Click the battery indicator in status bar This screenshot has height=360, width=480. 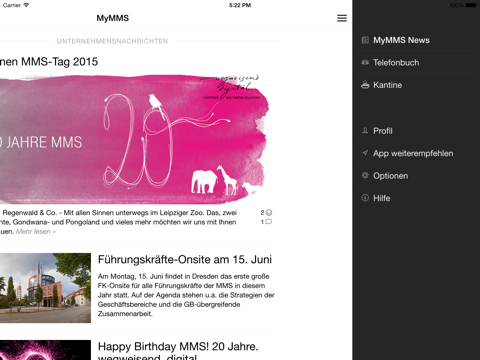pyautogui.click(x=471, y=5)
